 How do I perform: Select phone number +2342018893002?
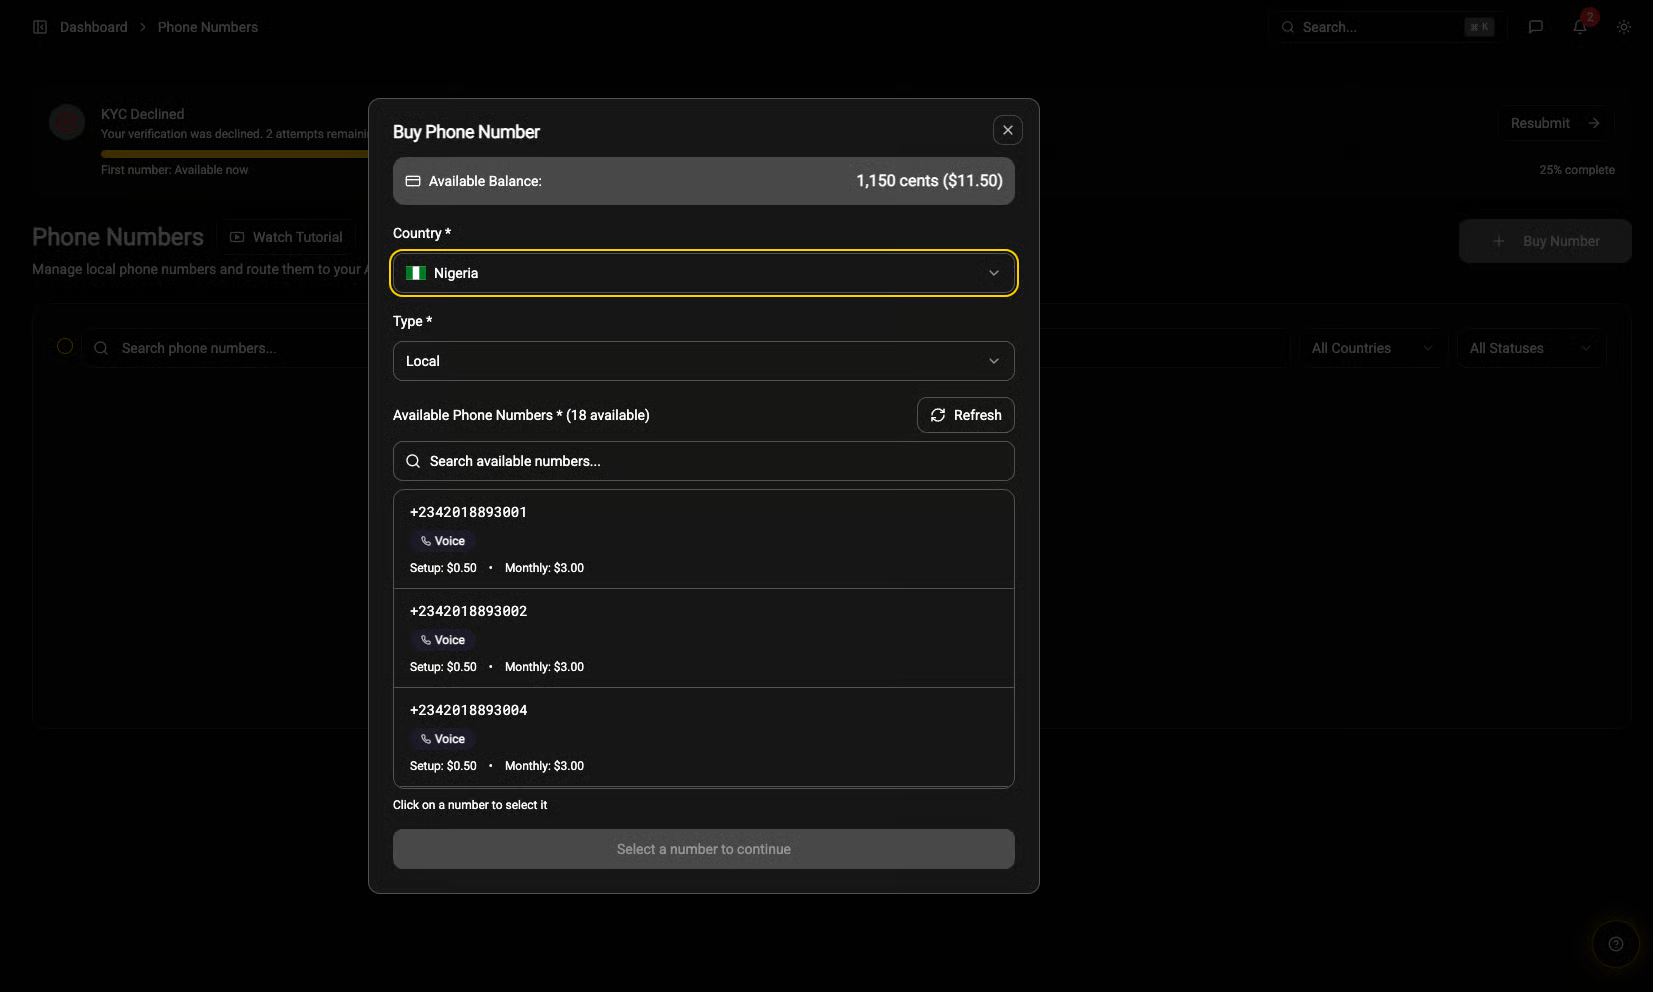tap(703, 638)
